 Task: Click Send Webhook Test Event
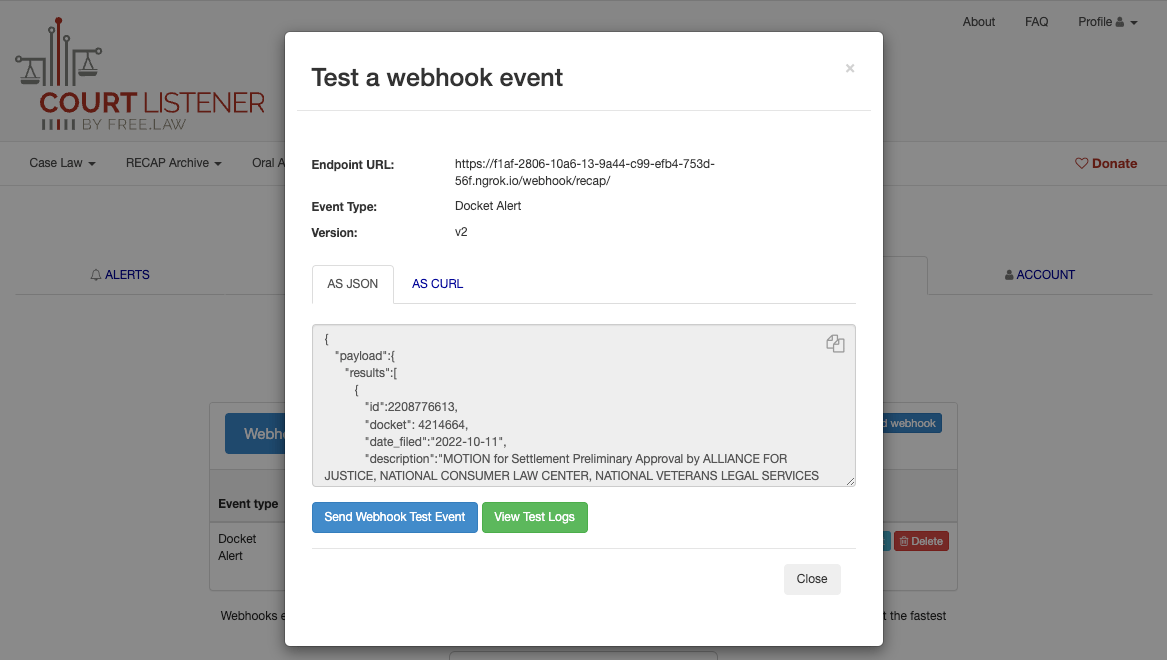394,517
